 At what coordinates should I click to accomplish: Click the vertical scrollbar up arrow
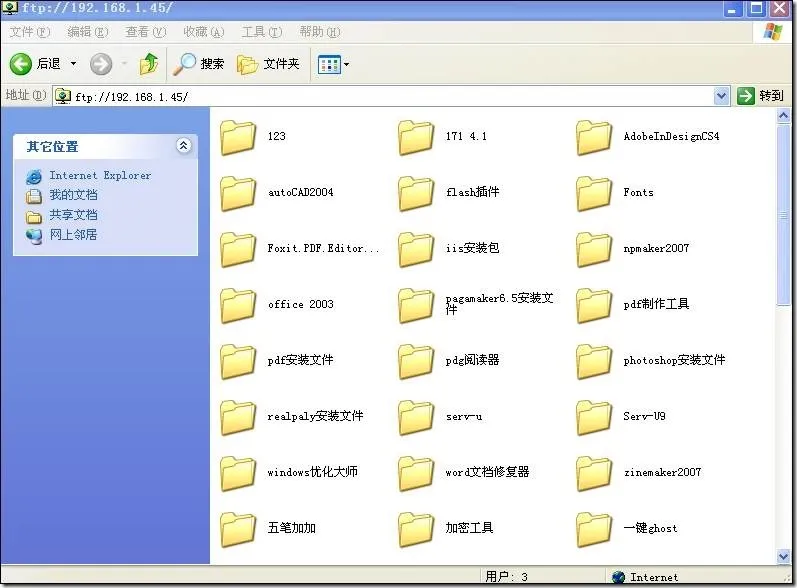point(783,116)
